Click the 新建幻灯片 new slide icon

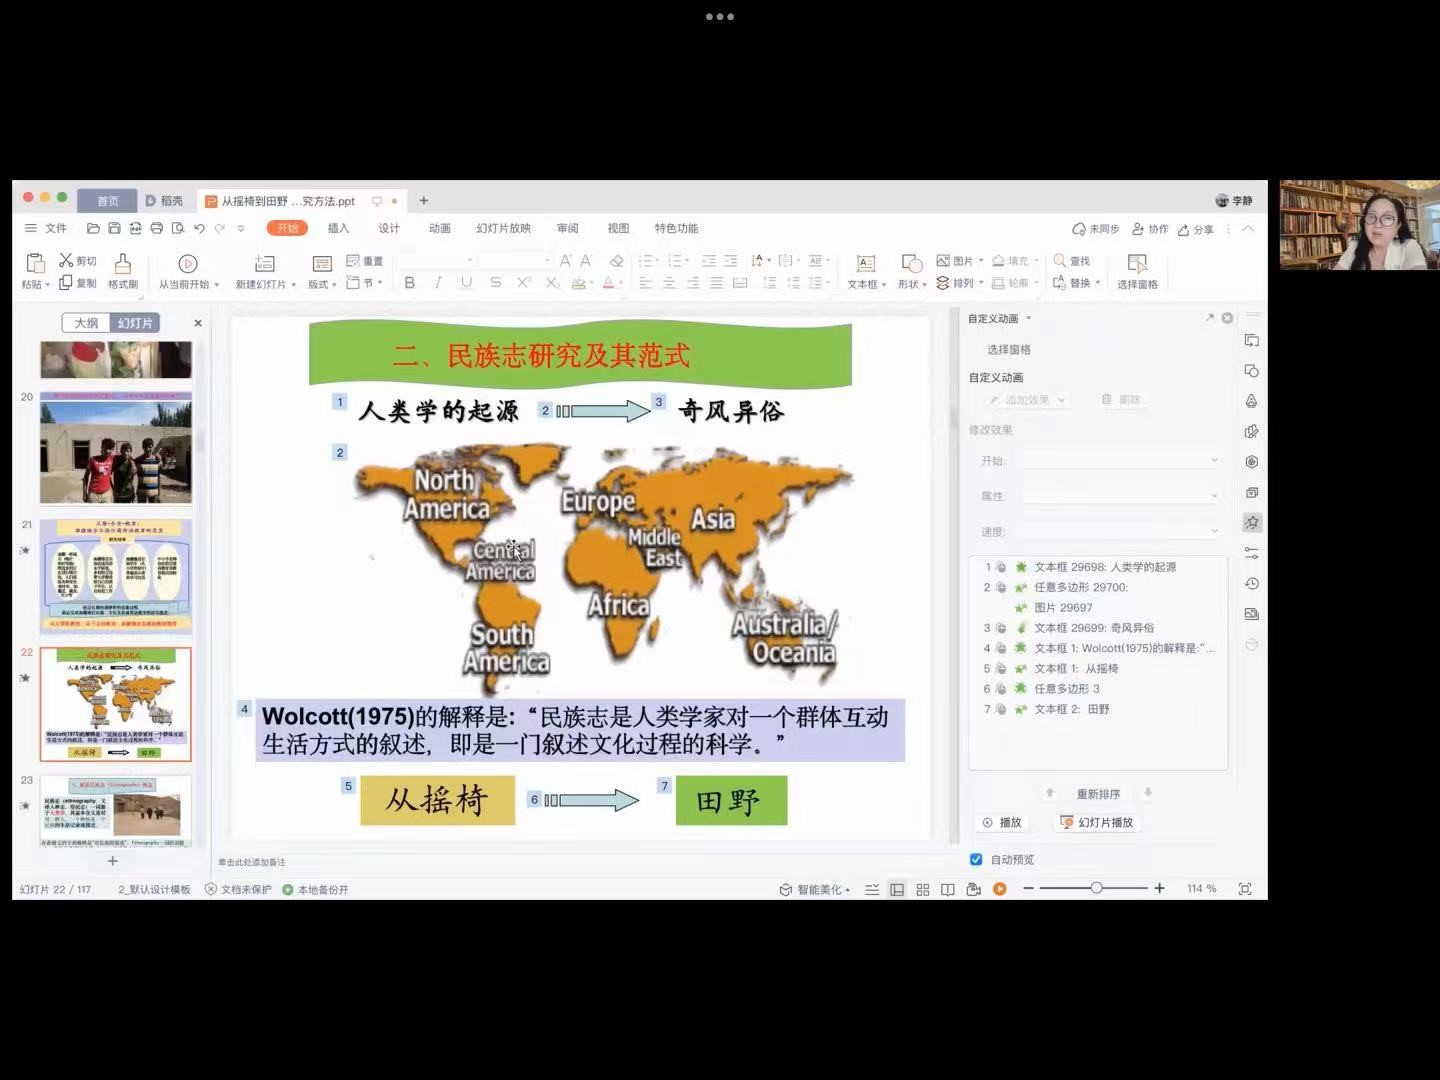265,263
